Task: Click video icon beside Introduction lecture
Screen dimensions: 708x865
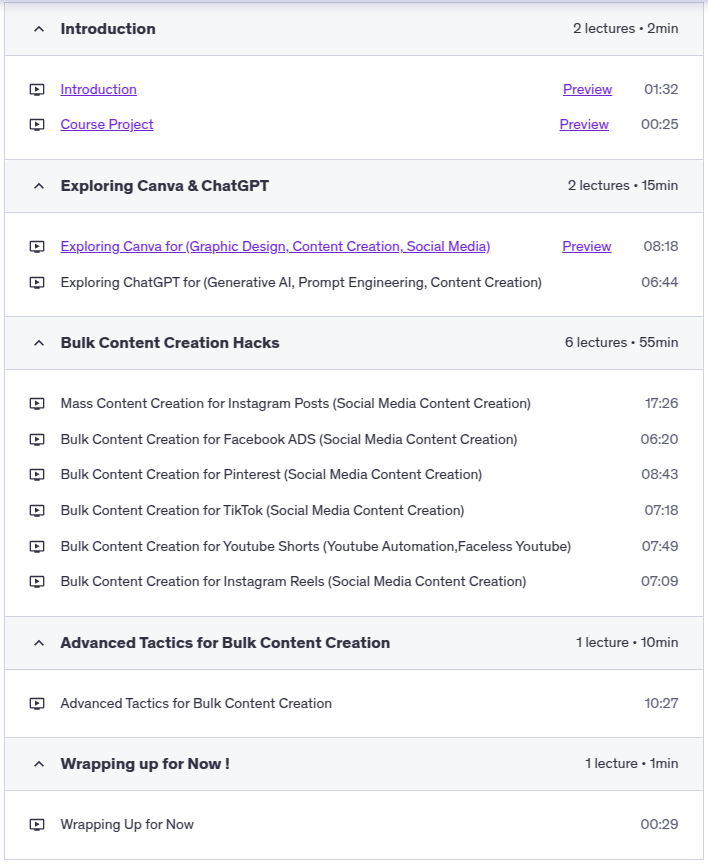Action: (x=37, y=90)
